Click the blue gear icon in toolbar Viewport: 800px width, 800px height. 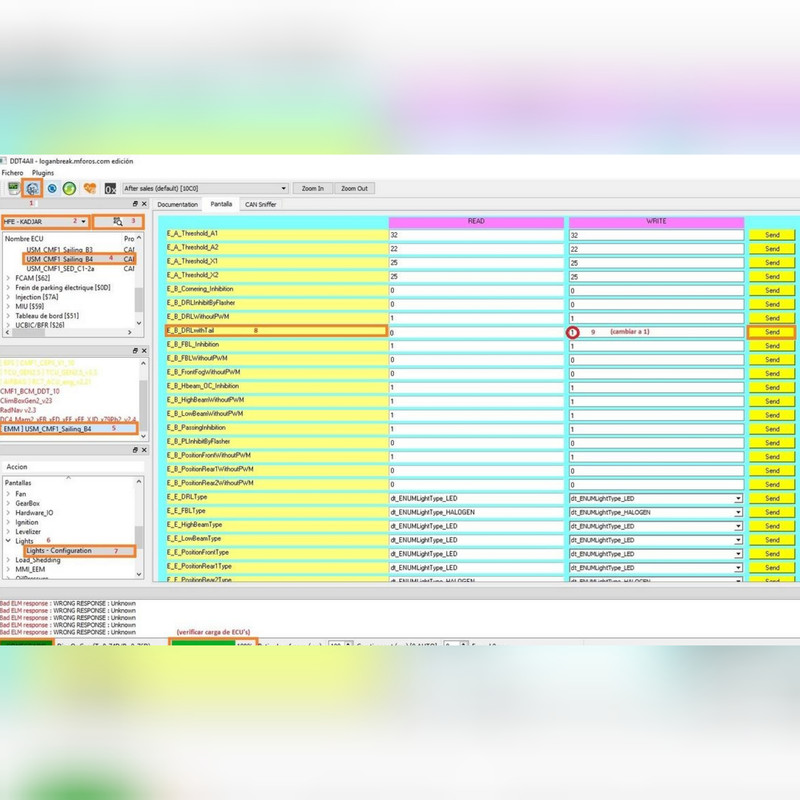tap(32, 188)
